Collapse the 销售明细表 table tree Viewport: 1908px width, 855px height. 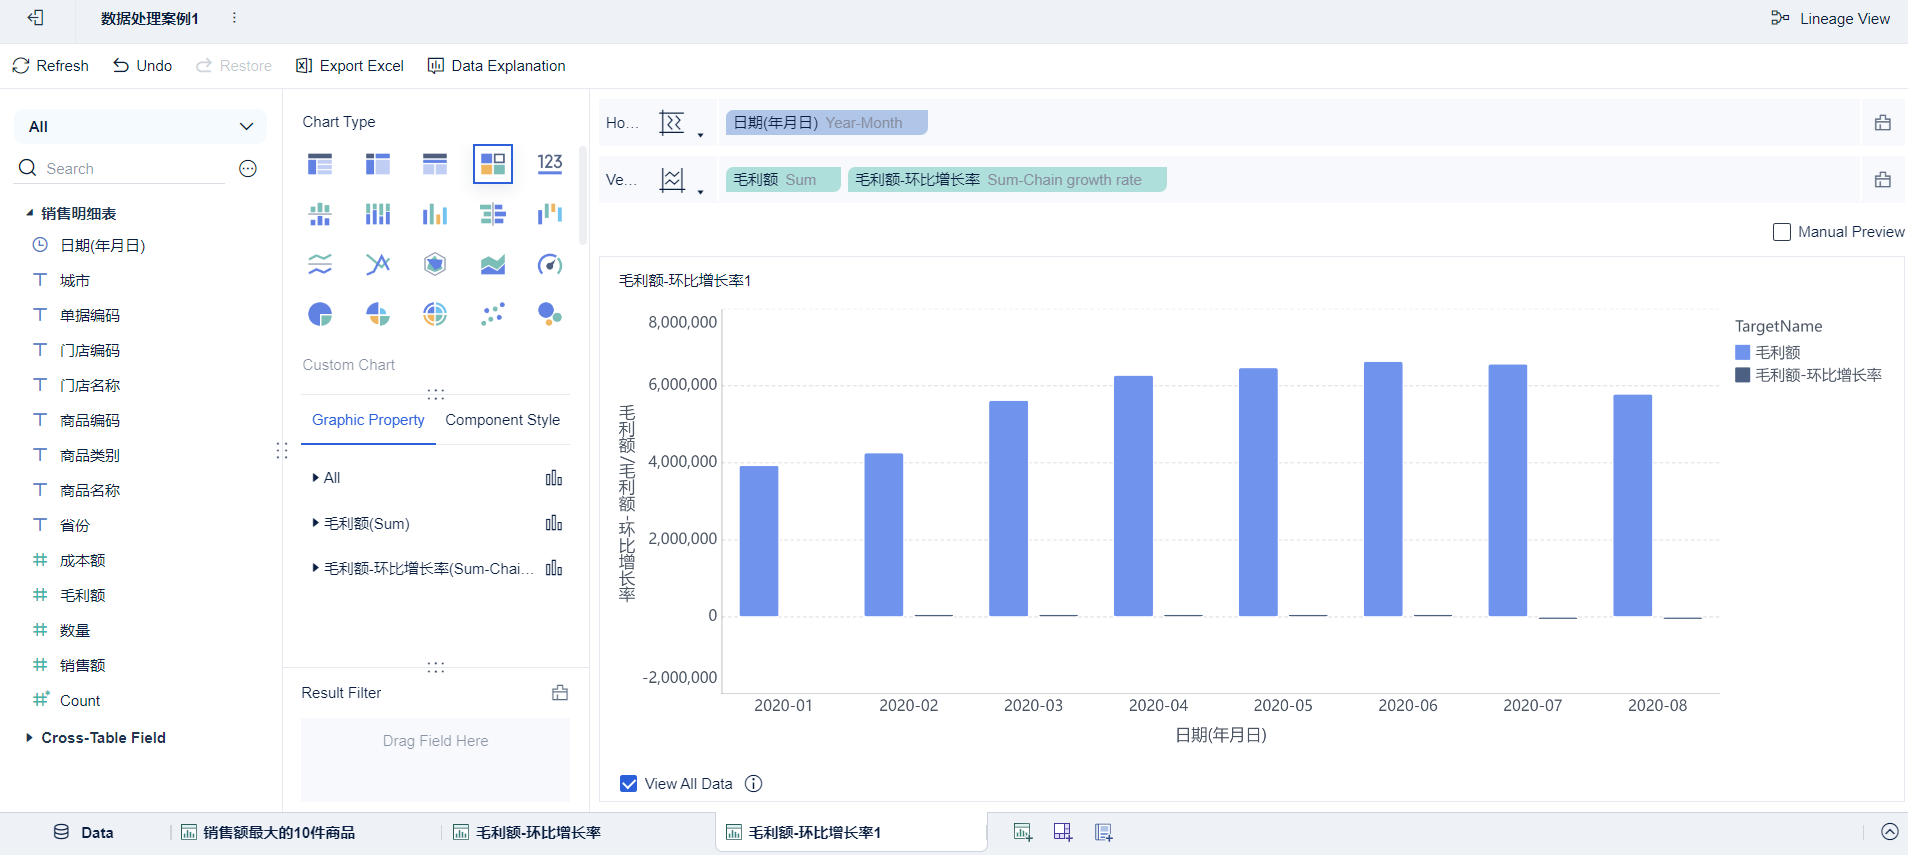click(30, 213)
